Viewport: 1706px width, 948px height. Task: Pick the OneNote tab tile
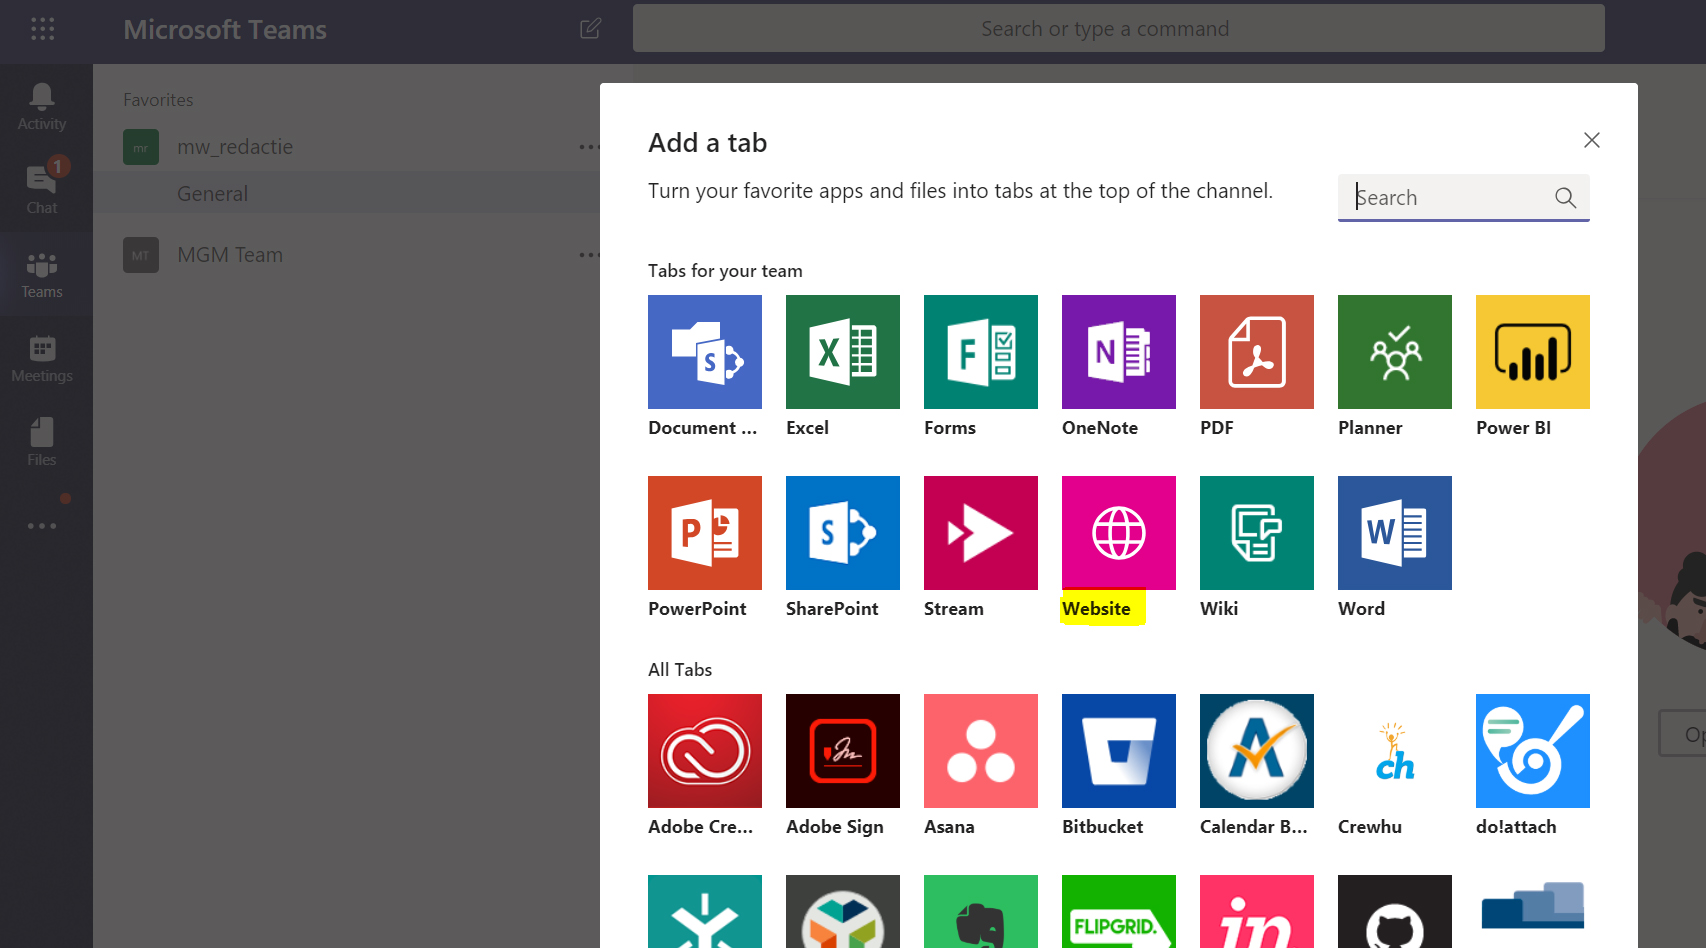click(1119, 352)
